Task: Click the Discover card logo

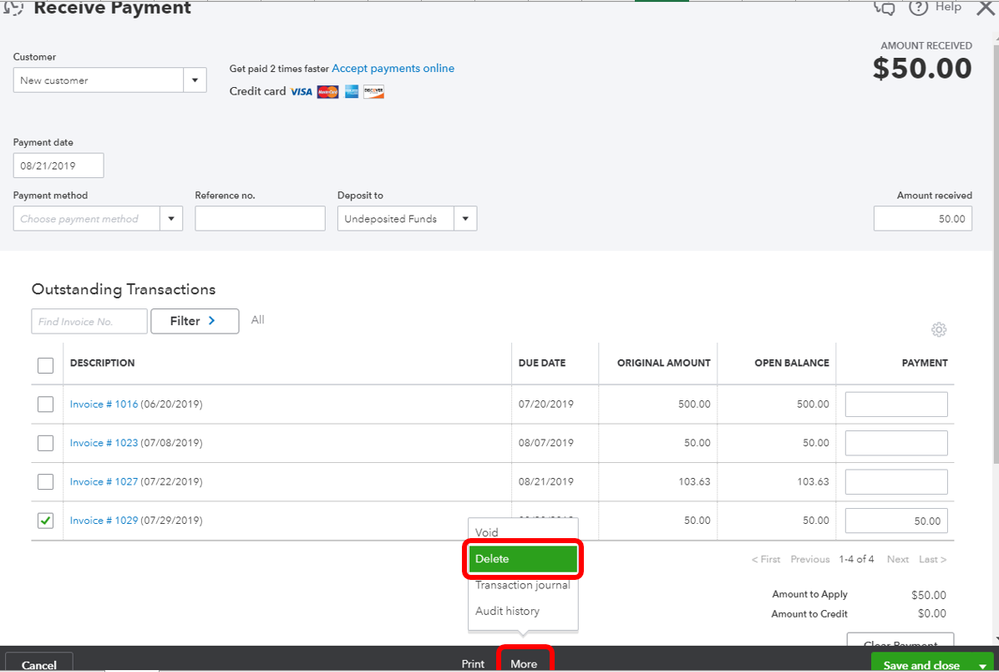Action: click(x=374, y=92)
